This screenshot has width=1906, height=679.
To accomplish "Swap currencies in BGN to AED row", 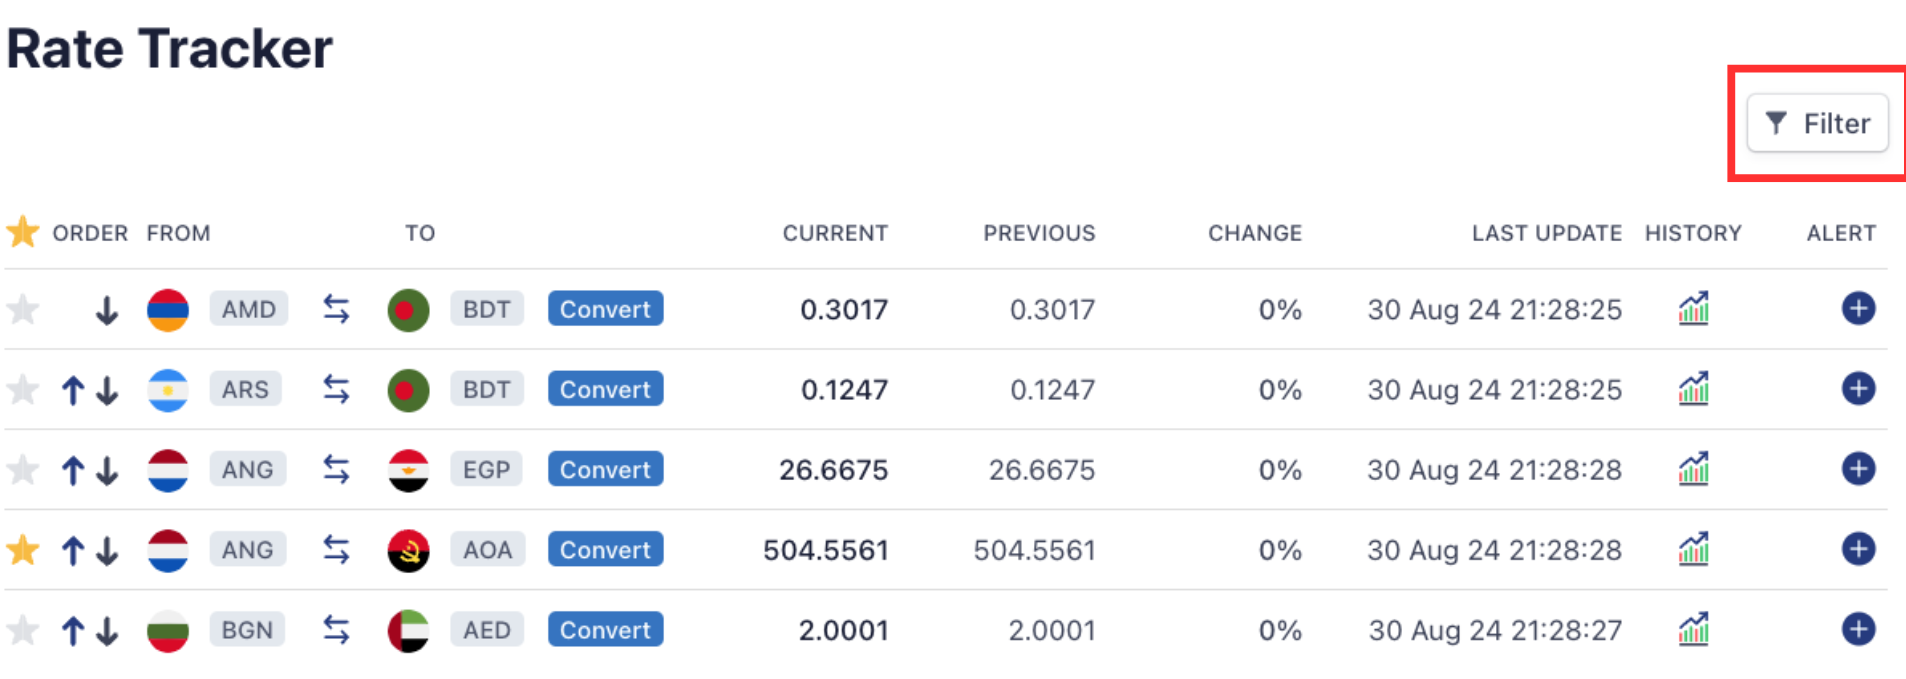I will pyautogui.click(x=336, y=630).
